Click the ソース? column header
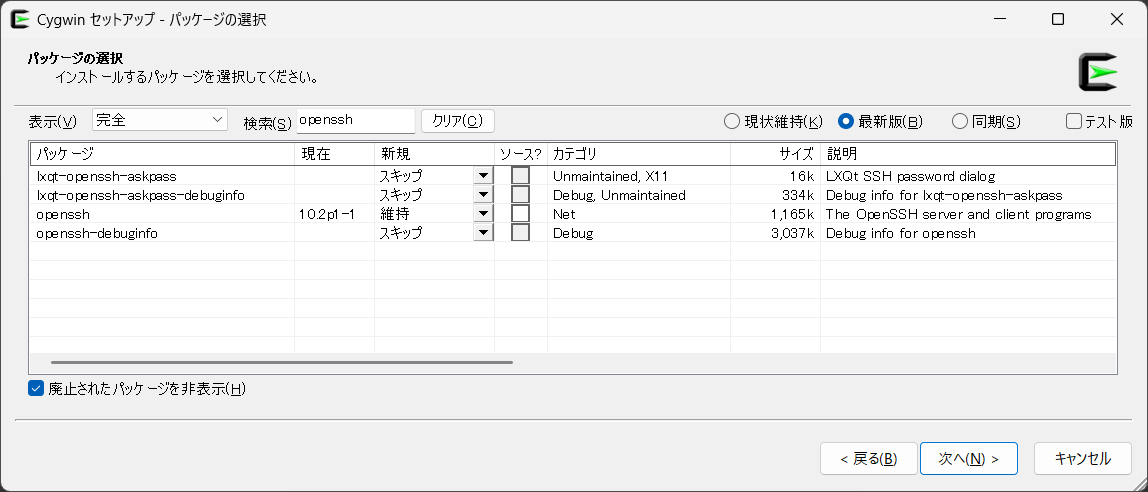The image size is (1148, 492). pyautogui.click(x=521, y=154)
